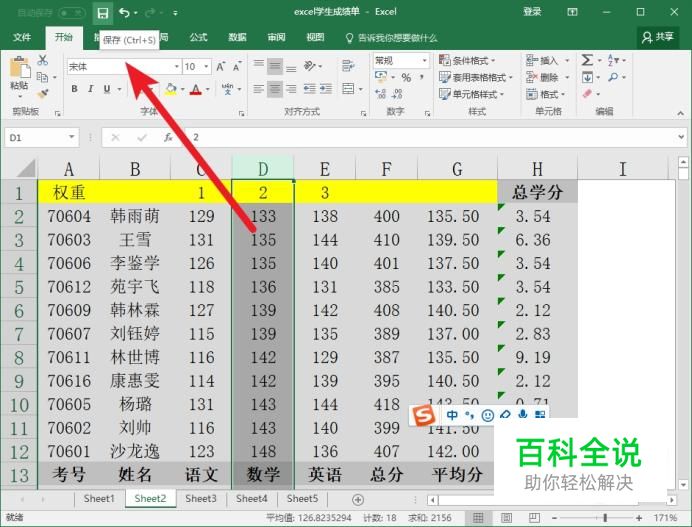Toggle align right

pos(291,89)
